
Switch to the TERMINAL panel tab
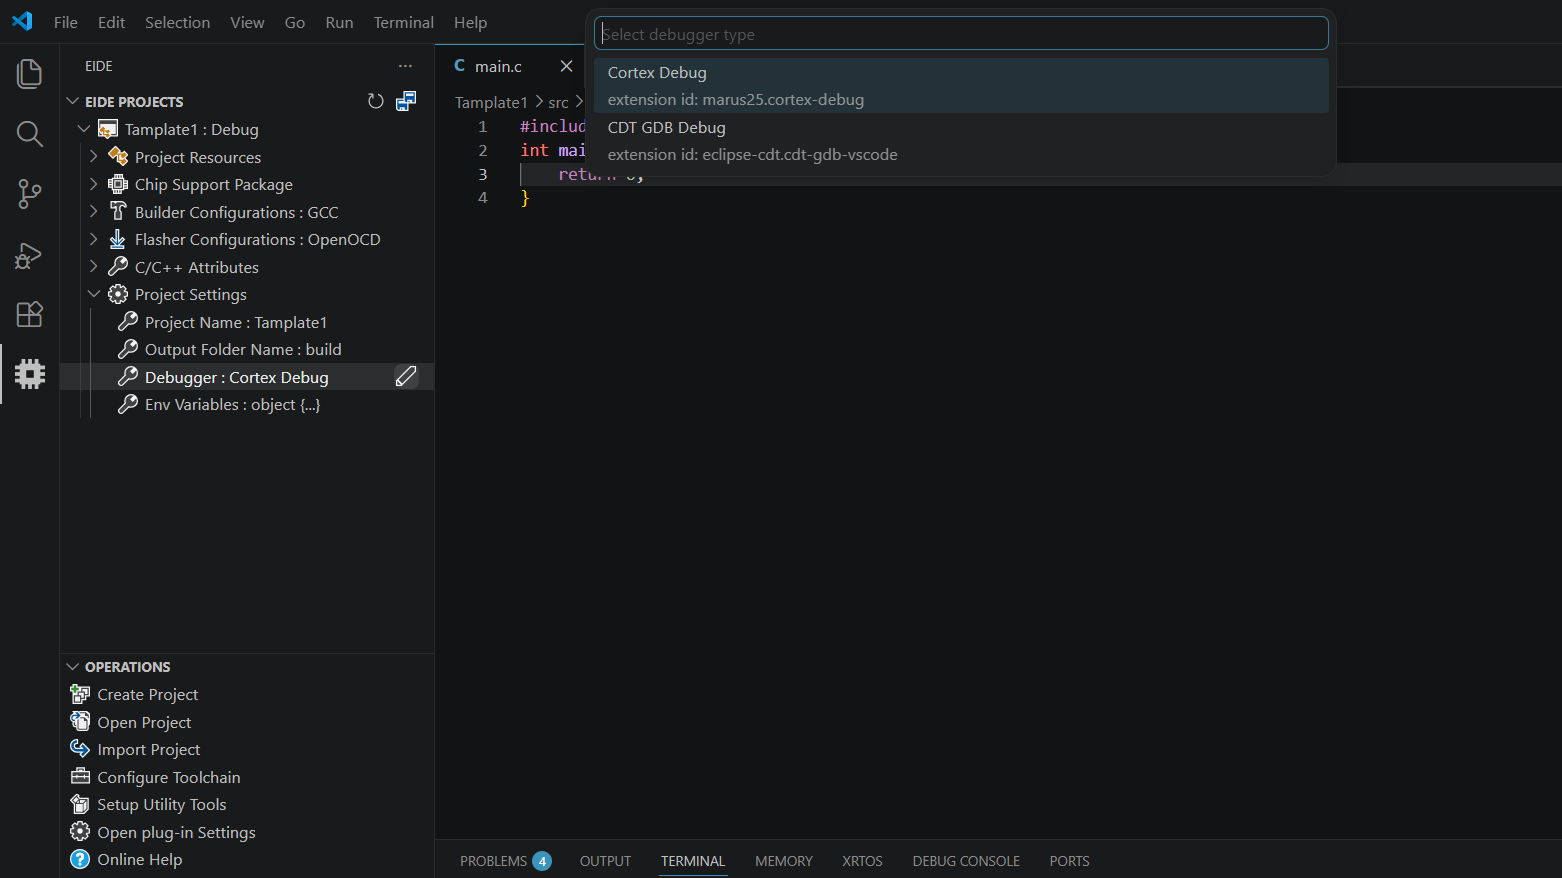coord(693,861)
